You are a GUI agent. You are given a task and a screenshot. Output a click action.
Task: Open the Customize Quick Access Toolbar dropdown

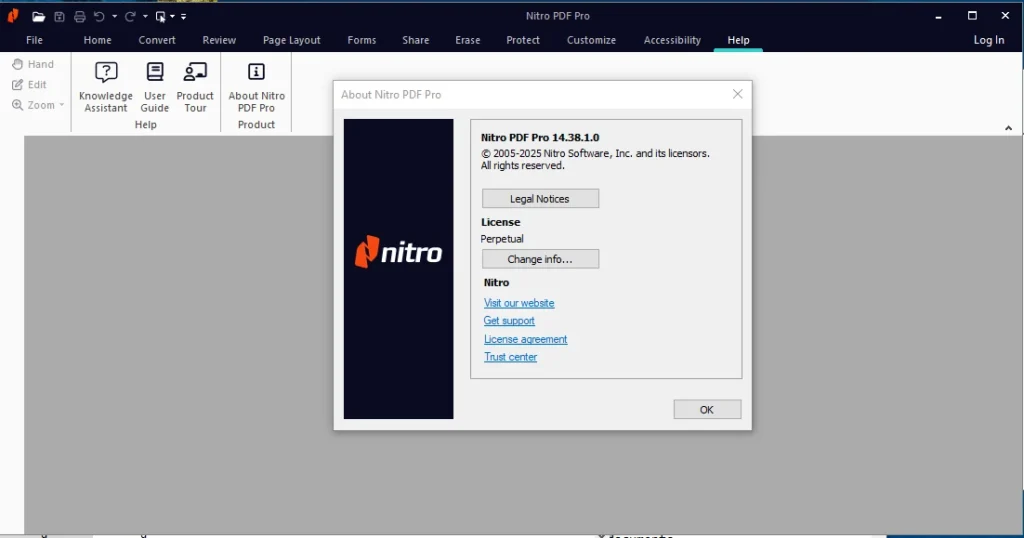coord(184,17)
